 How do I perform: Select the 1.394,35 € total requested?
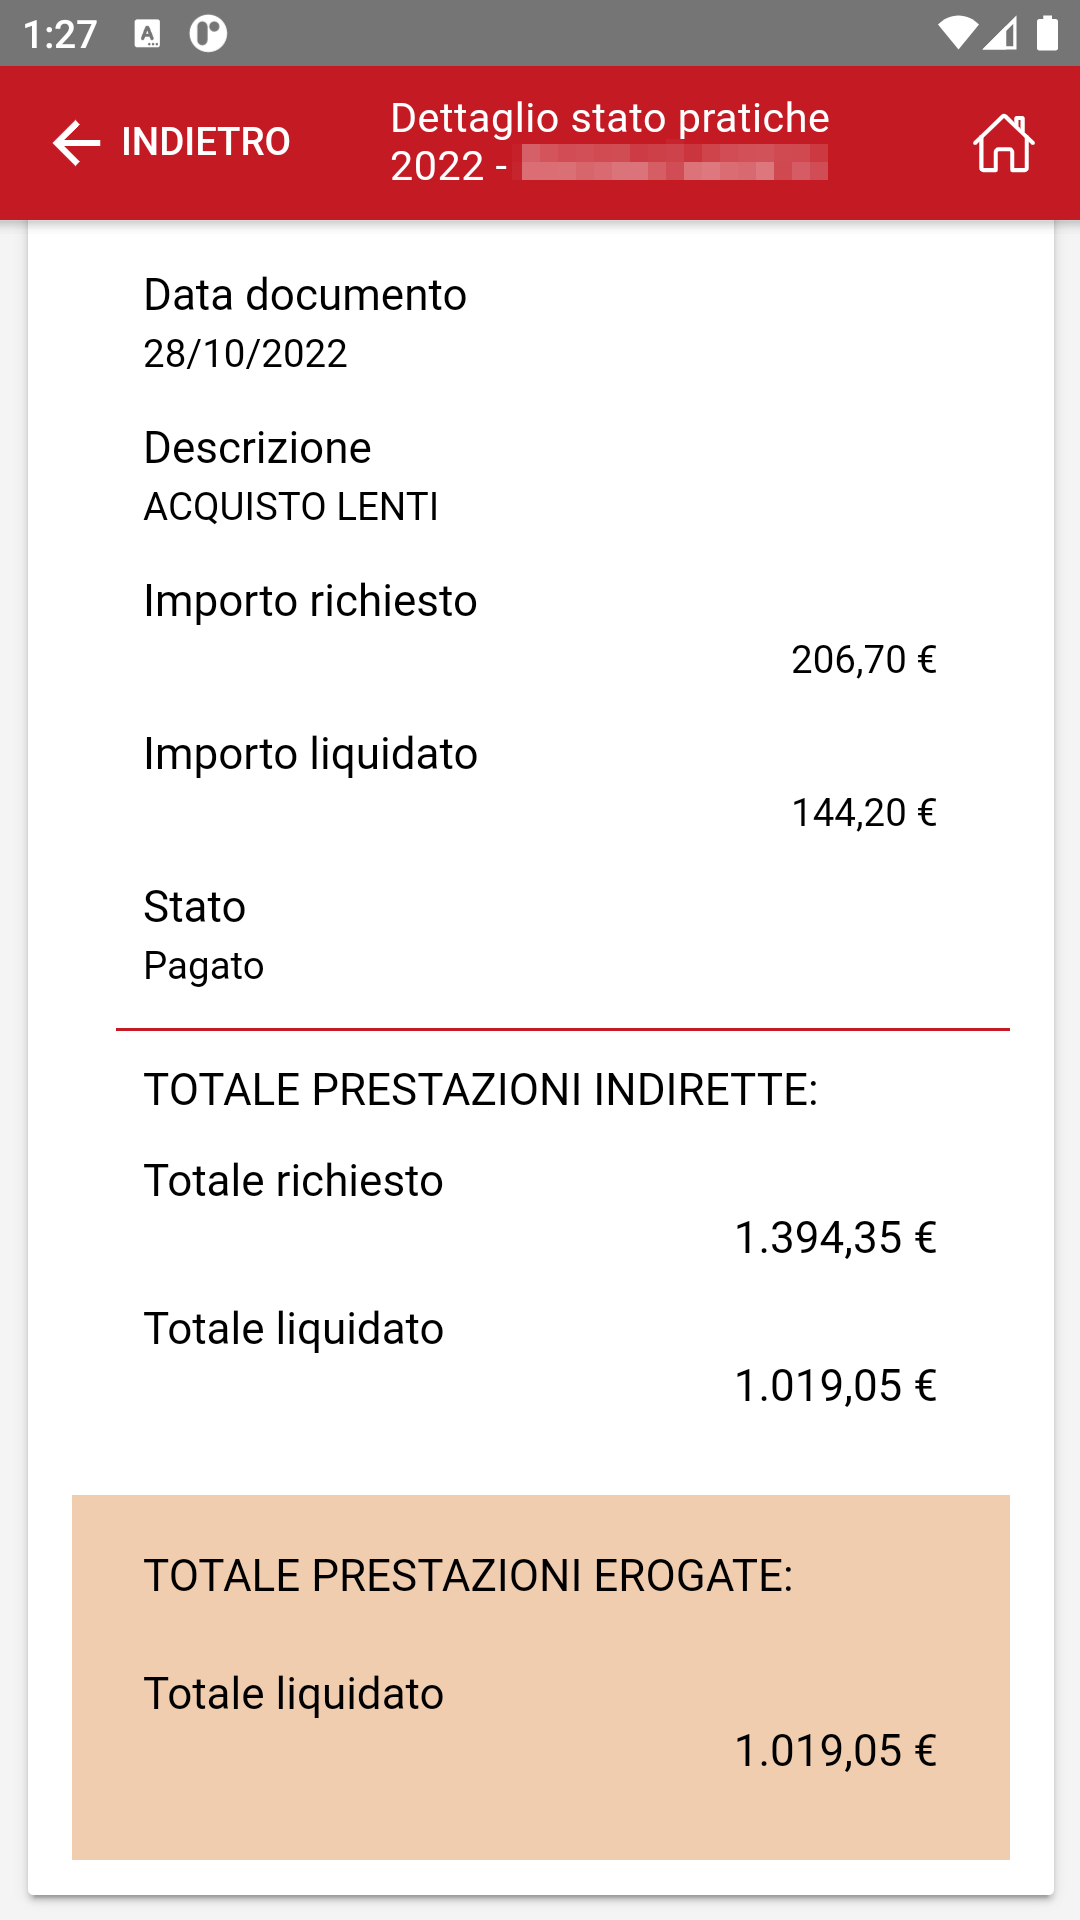[835, 1238]
